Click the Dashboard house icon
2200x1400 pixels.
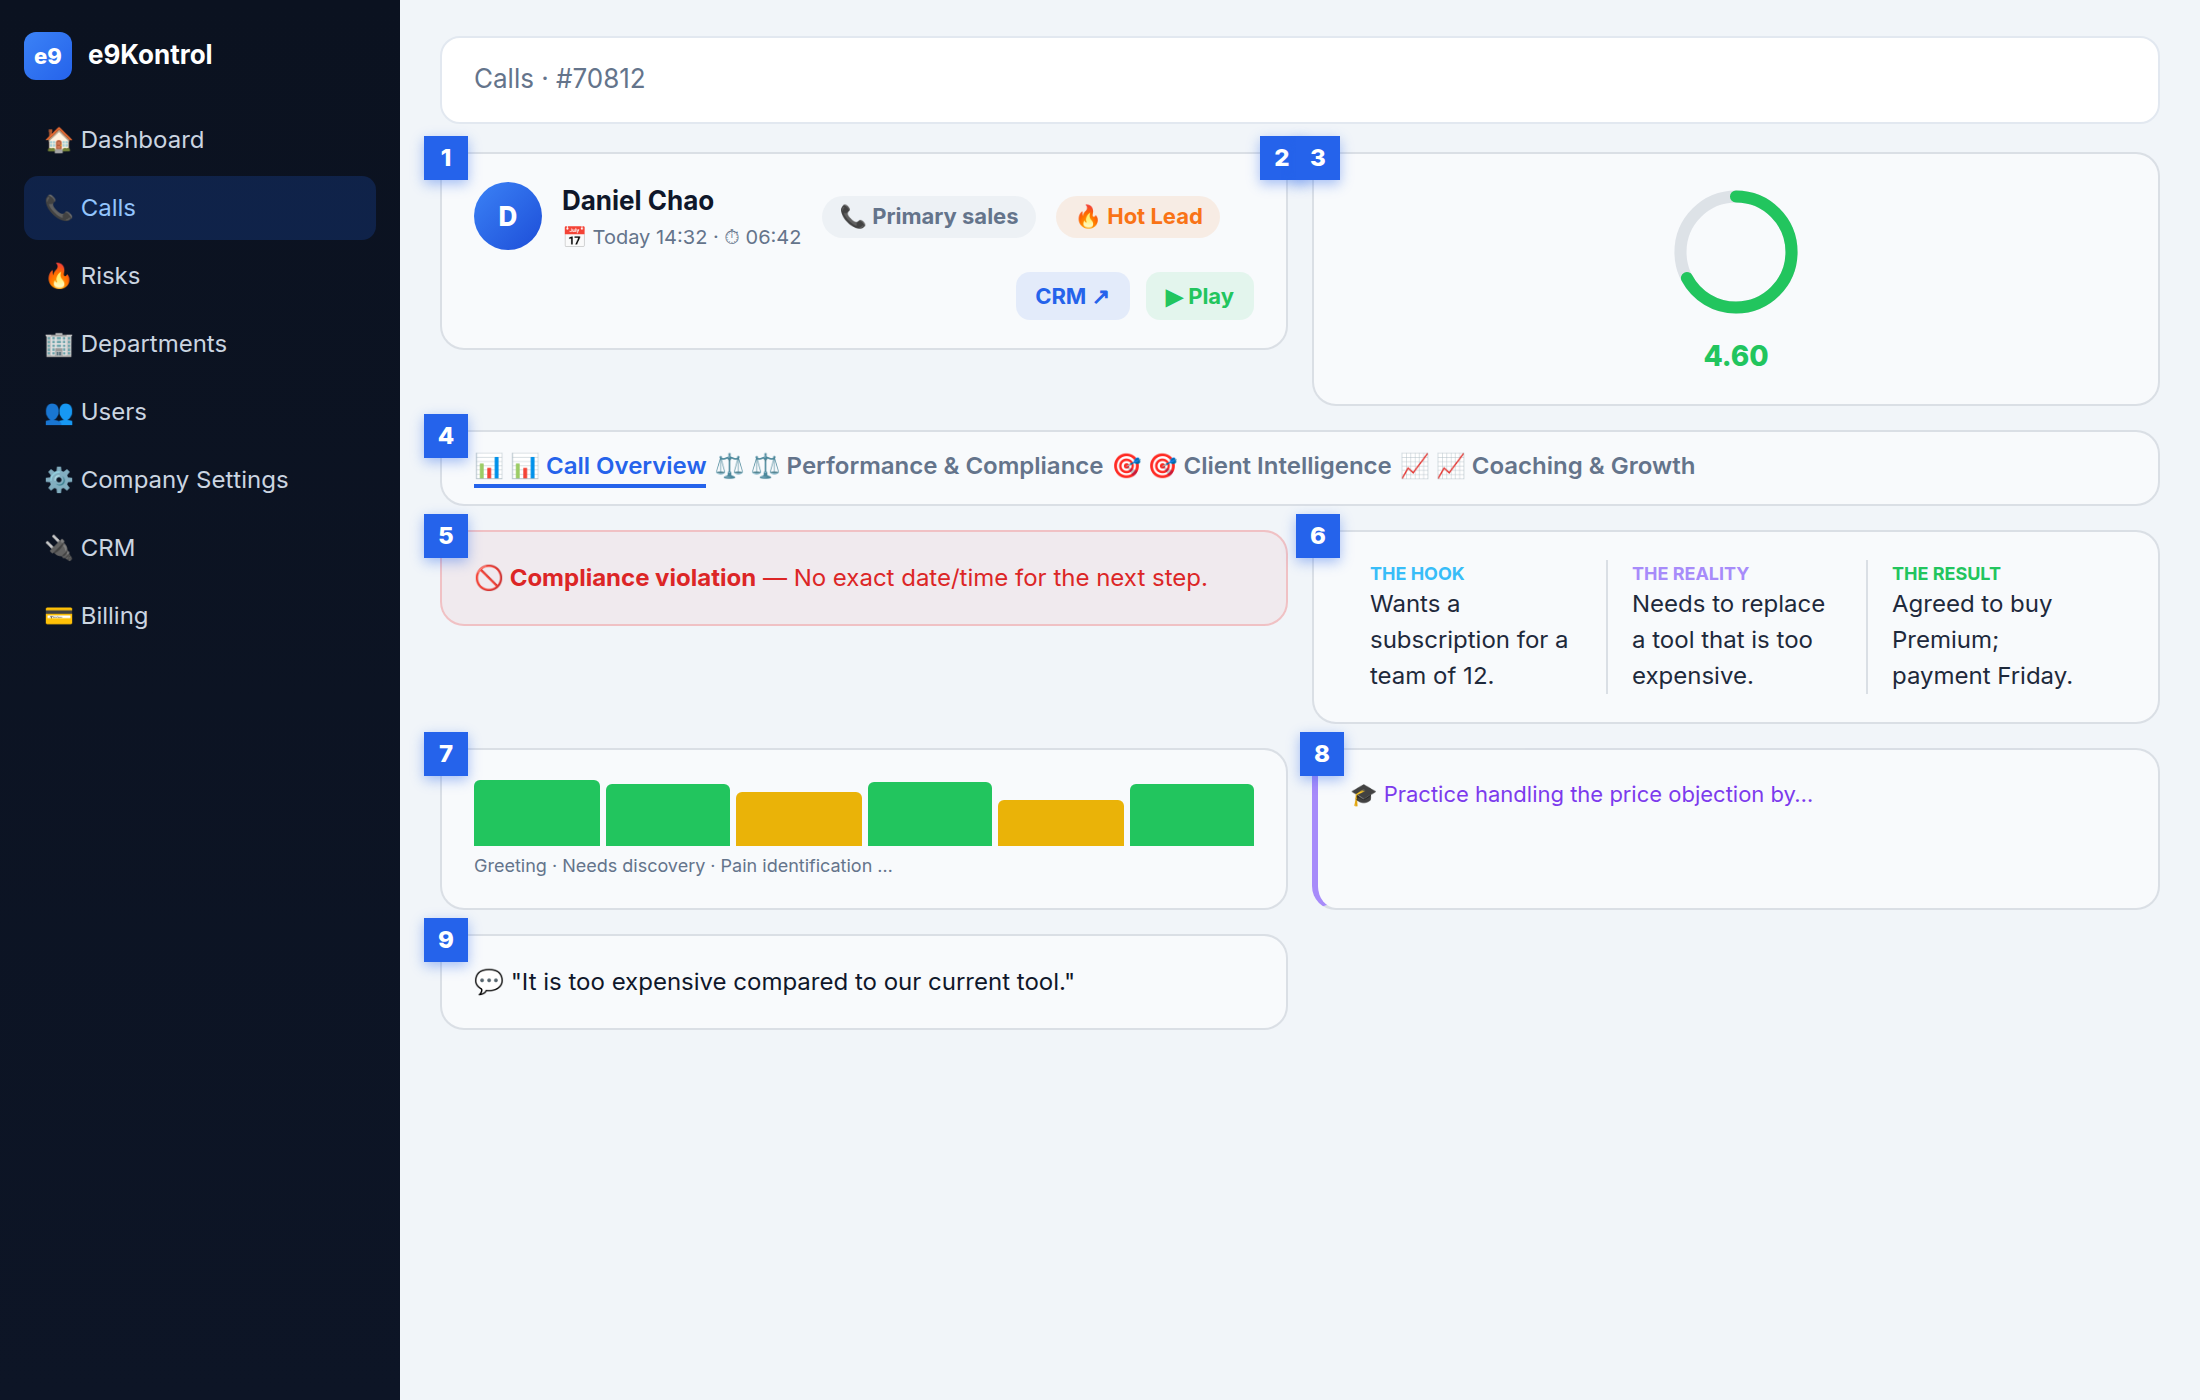[59, 140]
